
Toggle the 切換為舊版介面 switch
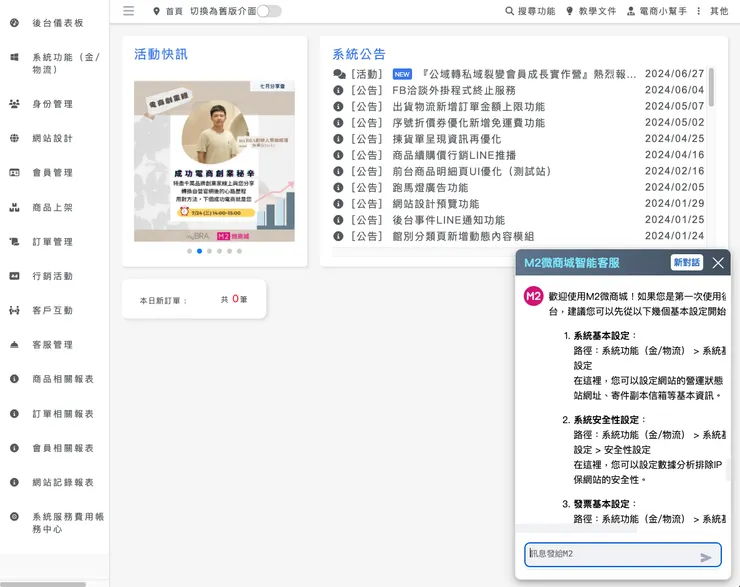click(x=269, y=11)
